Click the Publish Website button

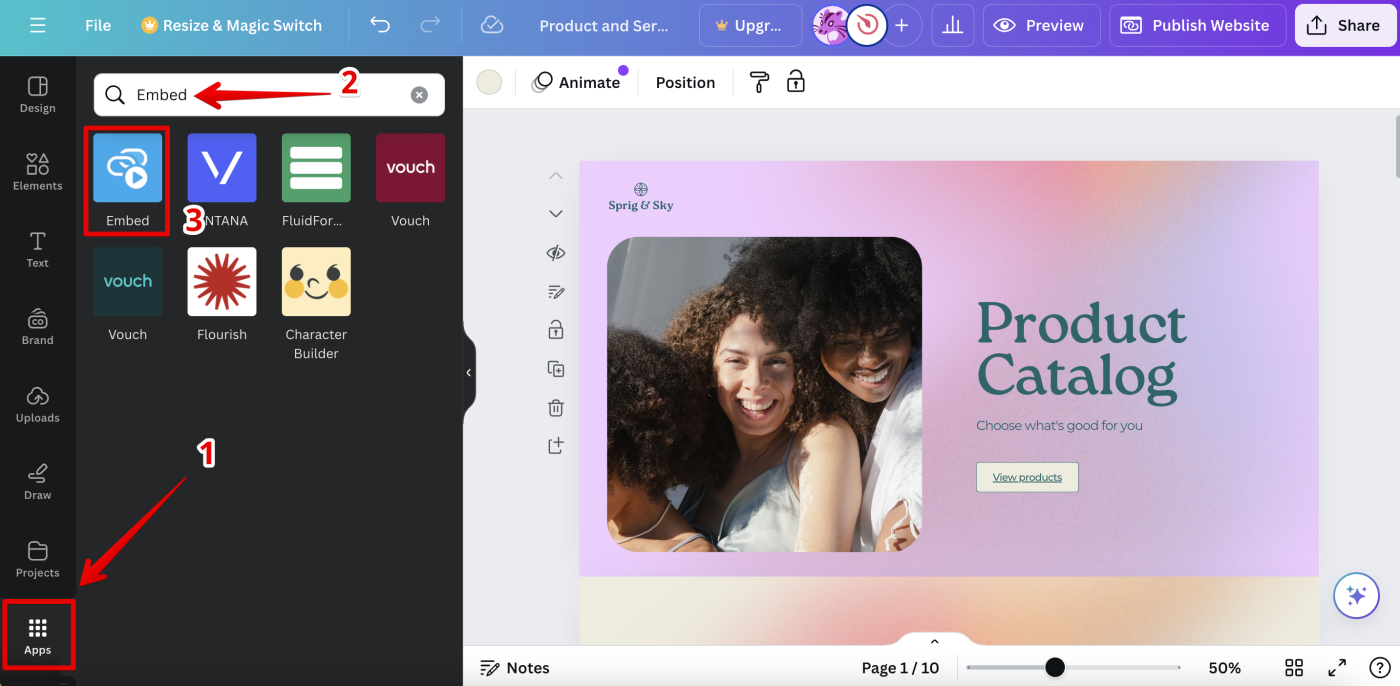click(x=1196, y=25)
